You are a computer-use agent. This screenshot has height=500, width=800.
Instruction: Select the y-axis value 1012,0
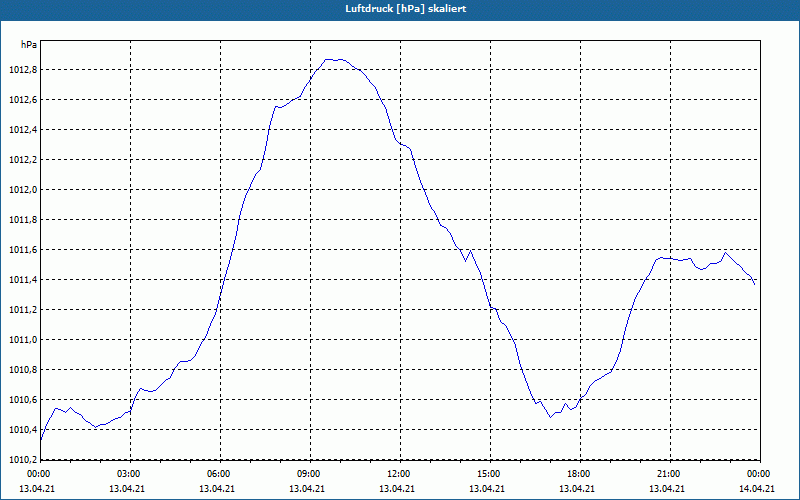pyautogui.click(x=23, y=190)
